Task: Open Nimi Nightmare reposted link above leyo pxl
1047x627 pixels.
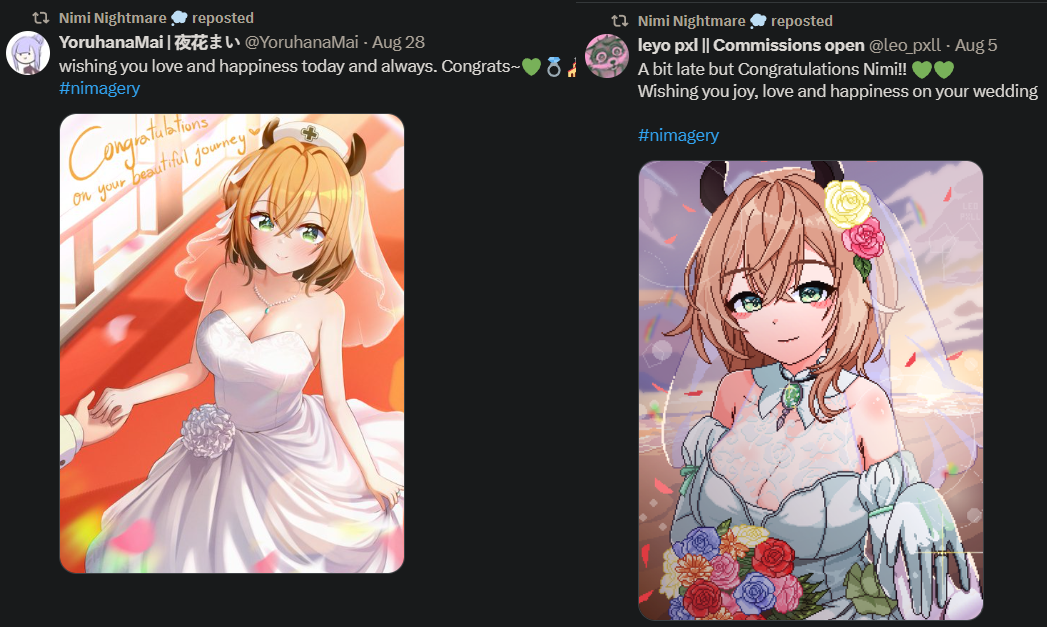Action: [735, 21]
